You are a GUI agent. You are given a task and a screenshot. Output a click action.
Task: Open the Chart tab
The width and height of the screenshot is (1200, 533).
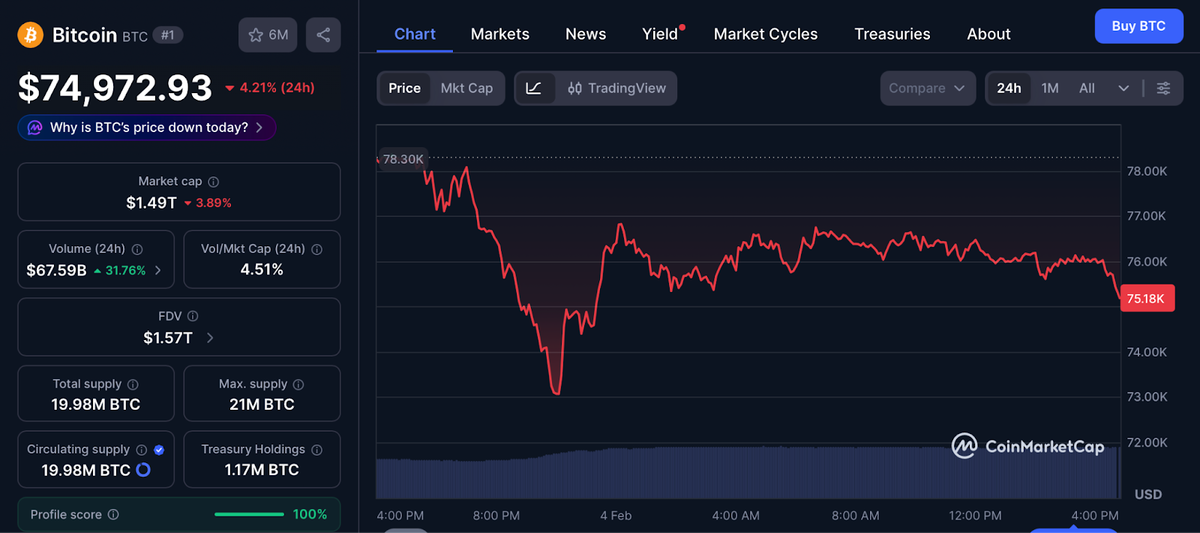click(415, 34)
